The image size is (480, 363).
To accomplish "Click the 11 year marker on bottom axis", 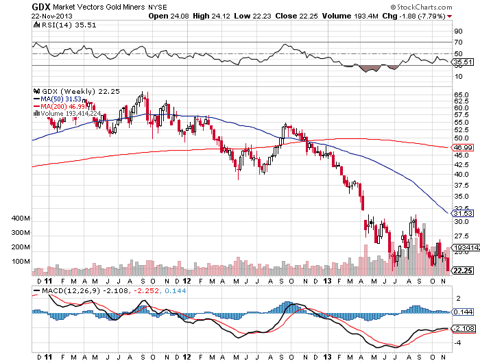I will point(48,357).
